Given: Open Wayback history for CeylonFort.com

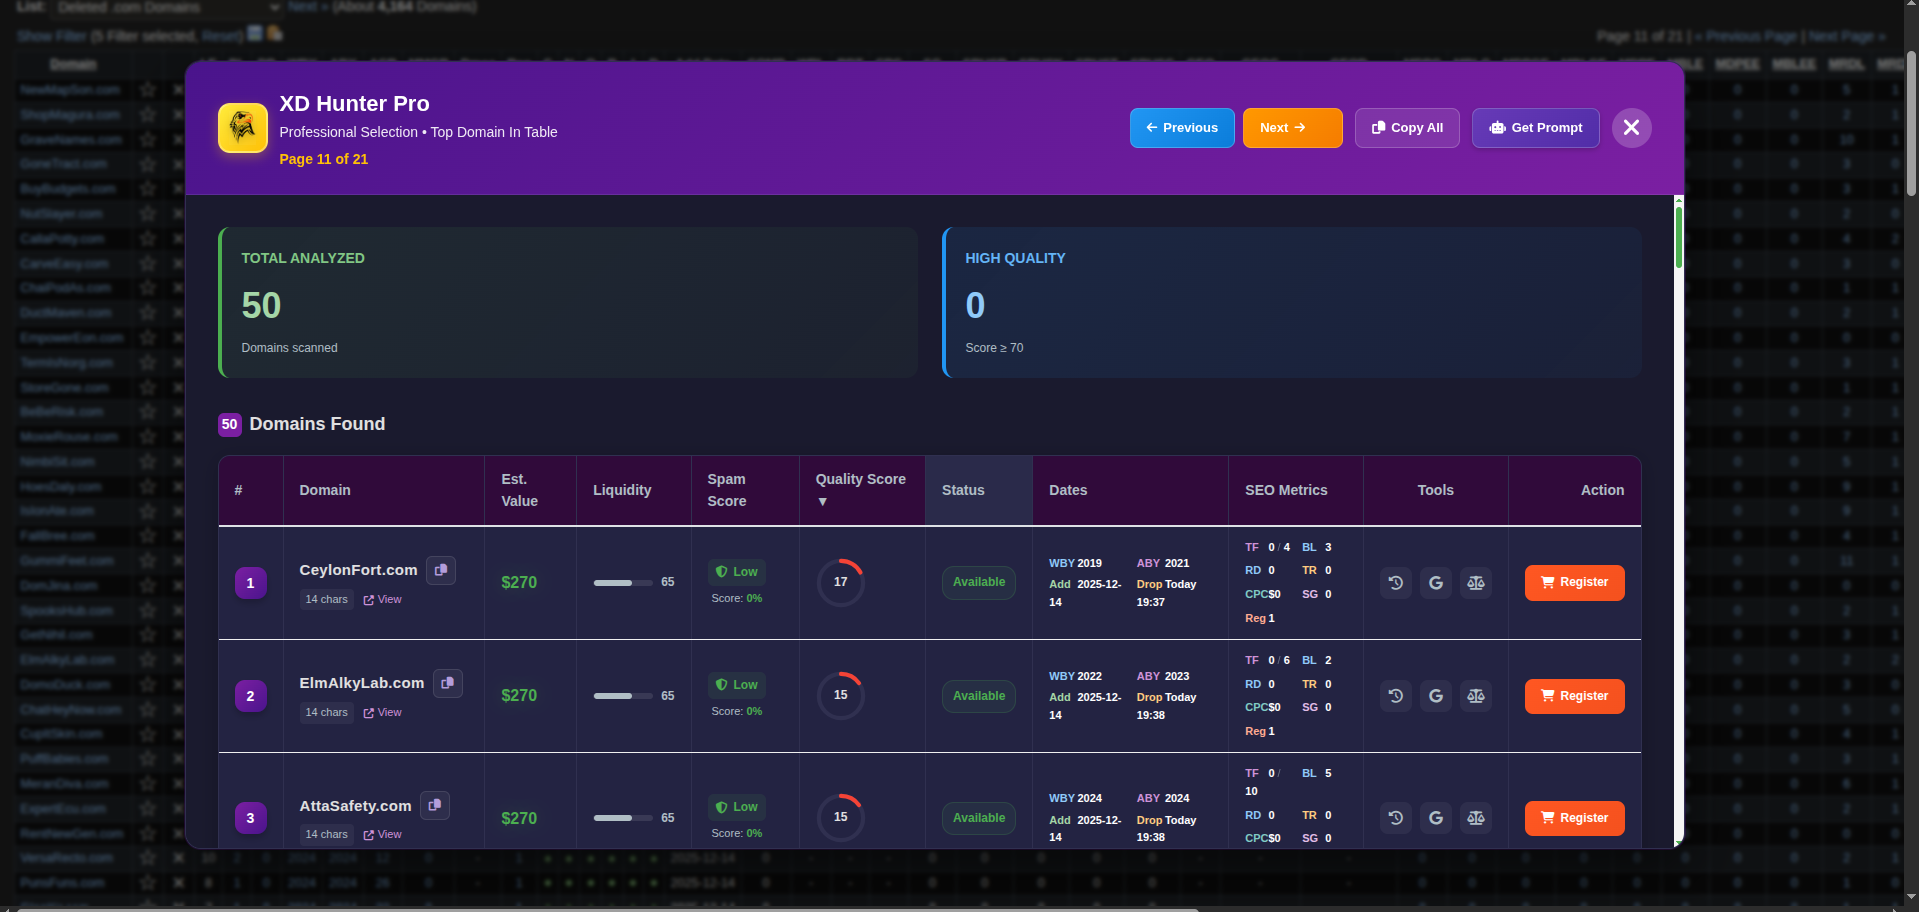Looking at the screenshot, I should point(1395,582).
